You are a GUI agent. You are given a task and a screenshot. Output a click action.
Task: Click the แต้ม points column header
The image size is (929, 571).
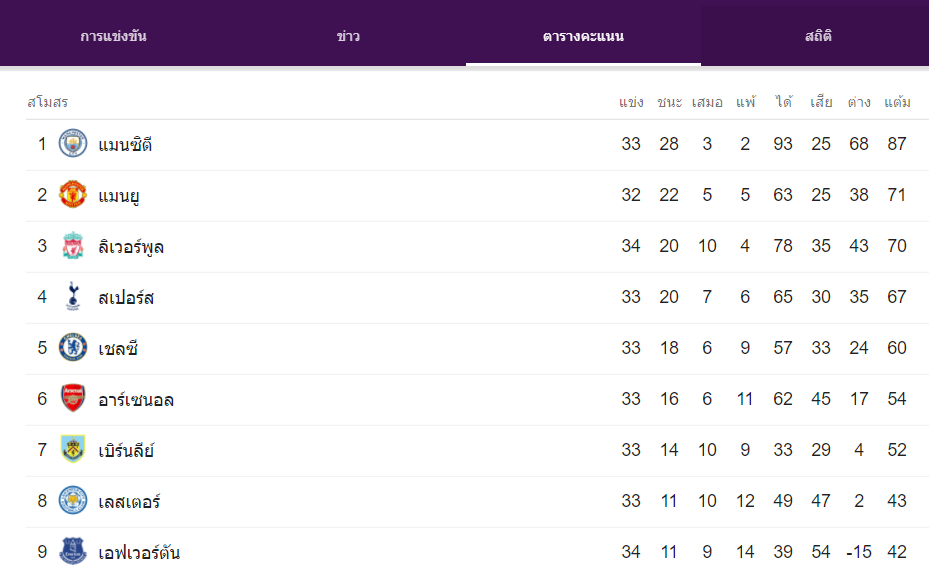click(897, 102)
